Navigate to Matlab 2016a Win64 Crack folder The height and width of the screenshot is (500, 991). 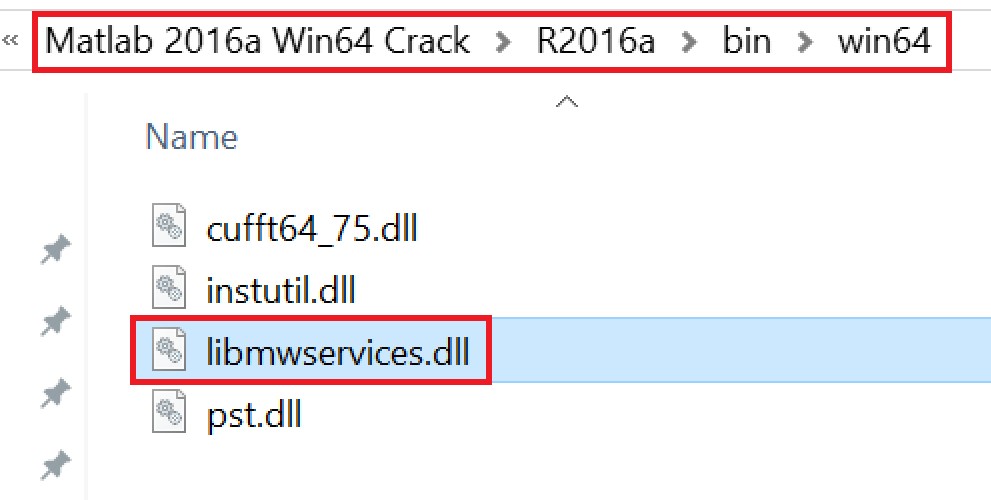(258, 41)
